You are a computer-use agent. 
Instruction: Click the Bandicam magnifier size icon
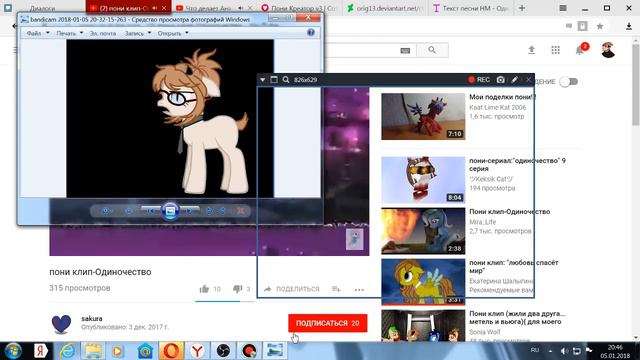tap(286, 80)
